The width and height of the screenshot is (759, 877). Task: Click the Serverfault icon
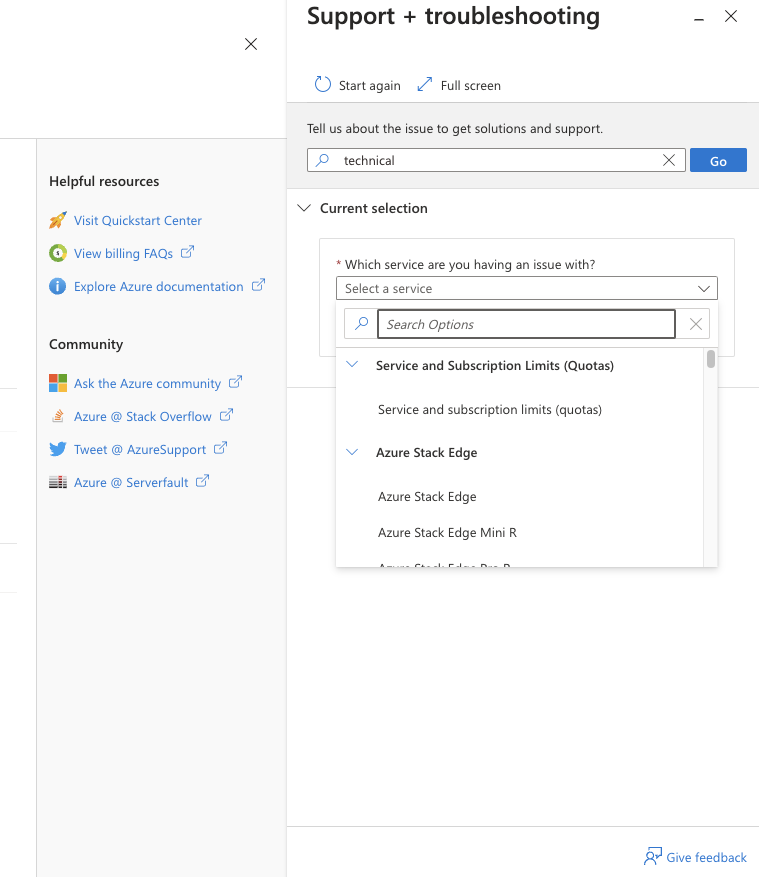[58, 482]
